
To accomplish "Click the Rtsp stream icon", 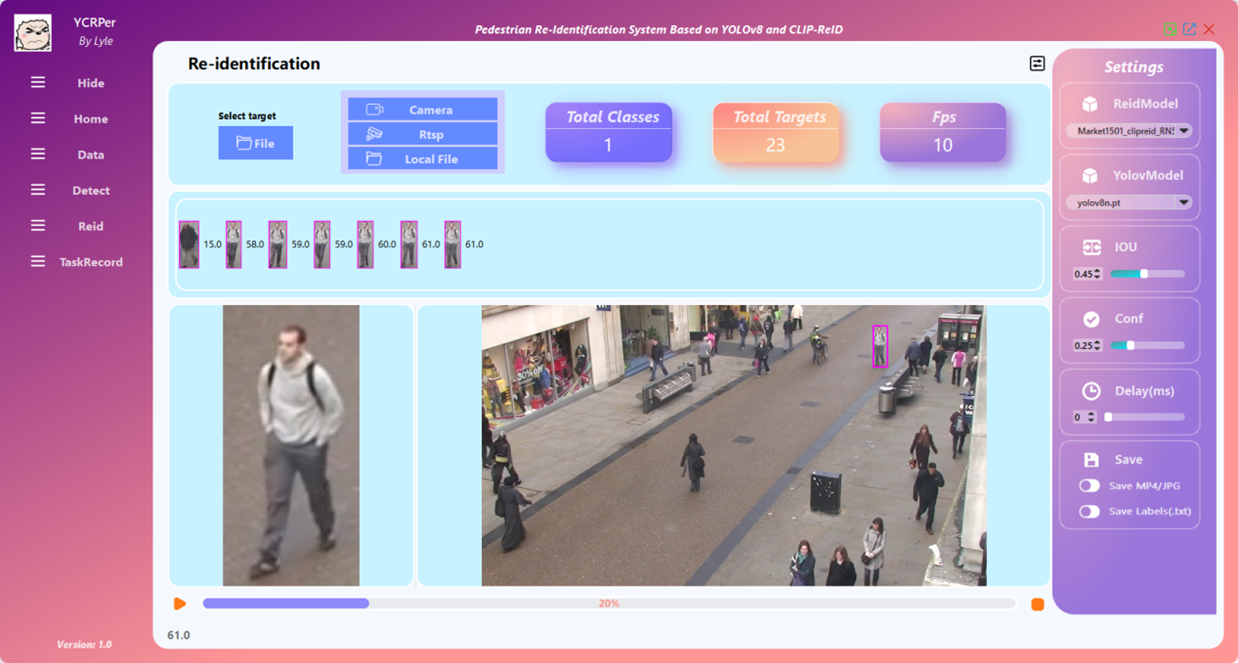I will [374, 134].
